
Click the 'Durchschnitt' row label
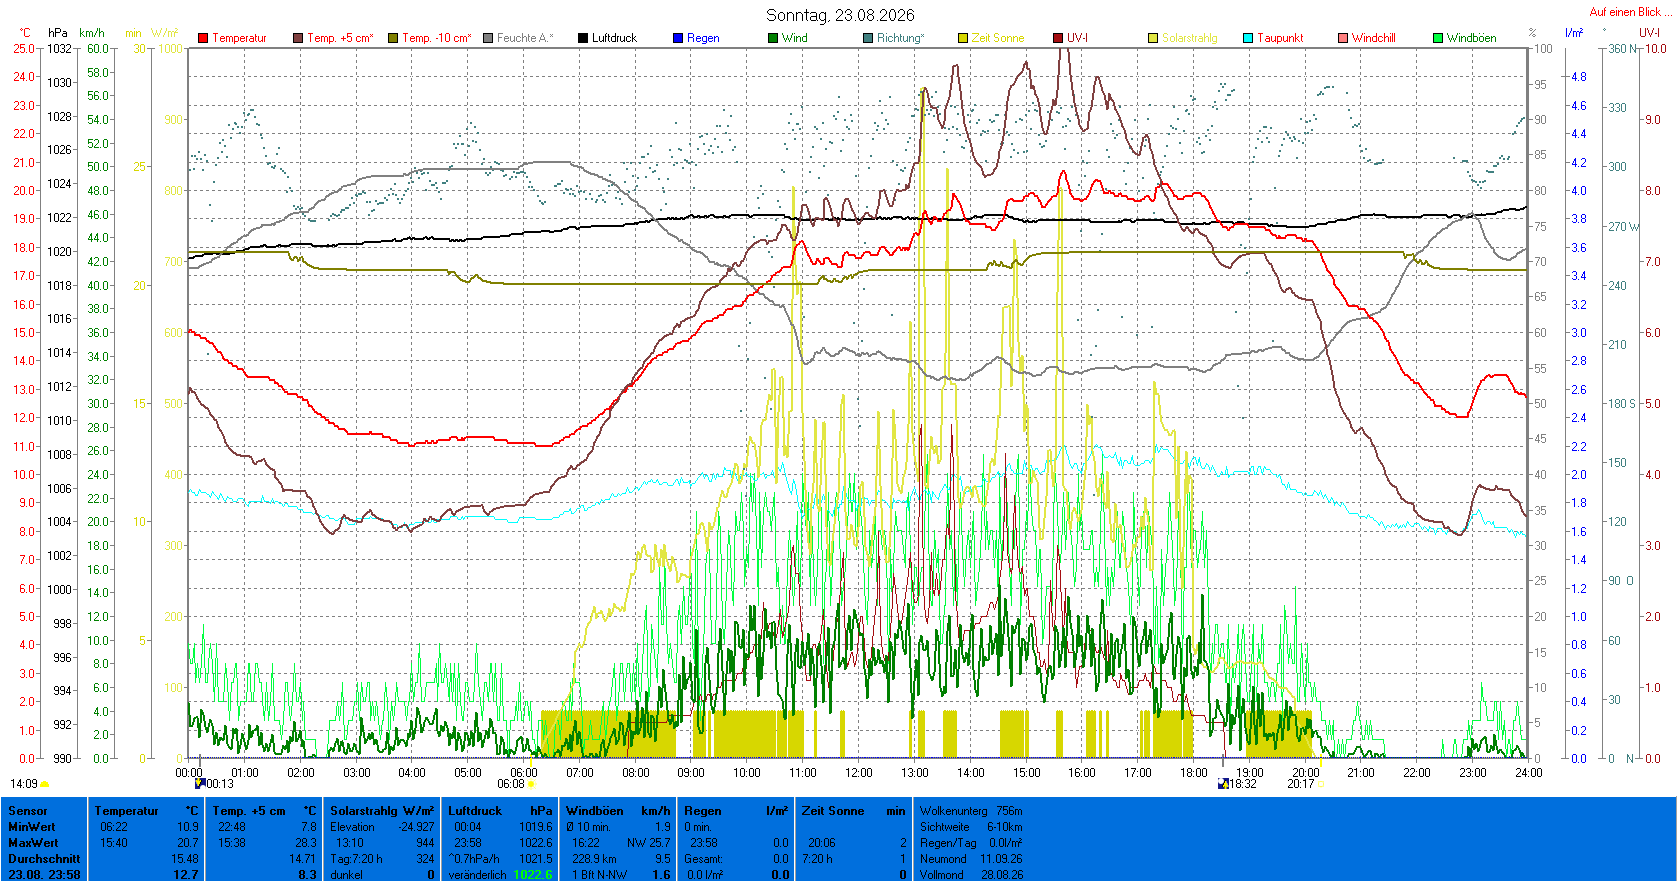[x=44, y=859]
